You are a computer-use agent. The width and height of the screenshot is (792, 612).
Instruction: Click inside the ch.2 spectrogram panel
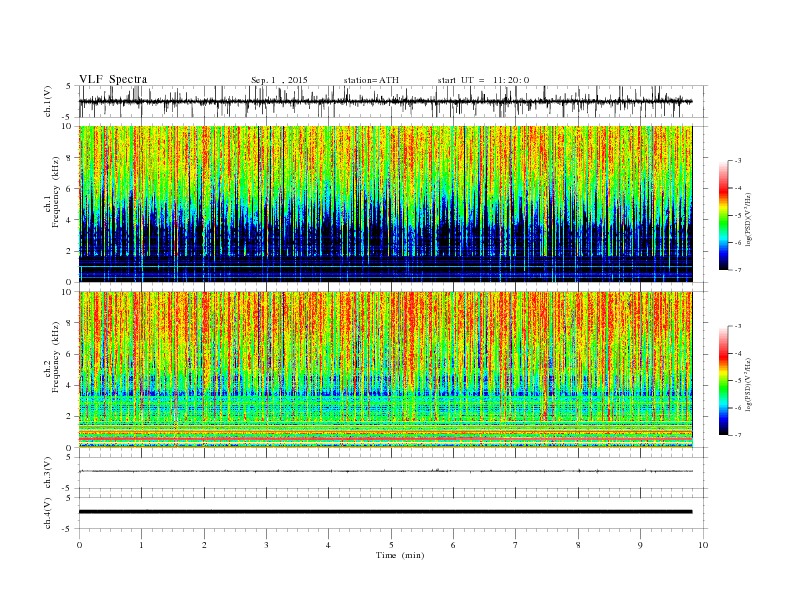[385, 369]
